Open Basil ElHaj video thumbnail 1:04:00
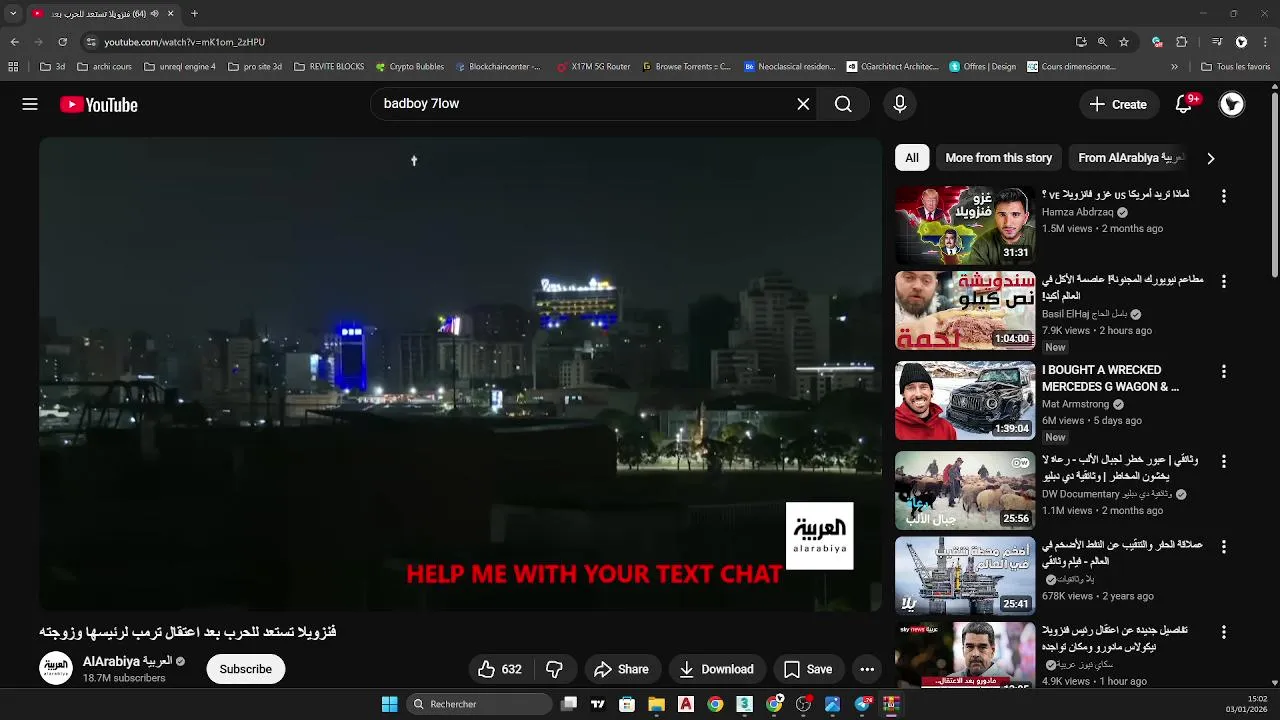This screenshot has width=1280, height=720. click(x=965, y=310)
